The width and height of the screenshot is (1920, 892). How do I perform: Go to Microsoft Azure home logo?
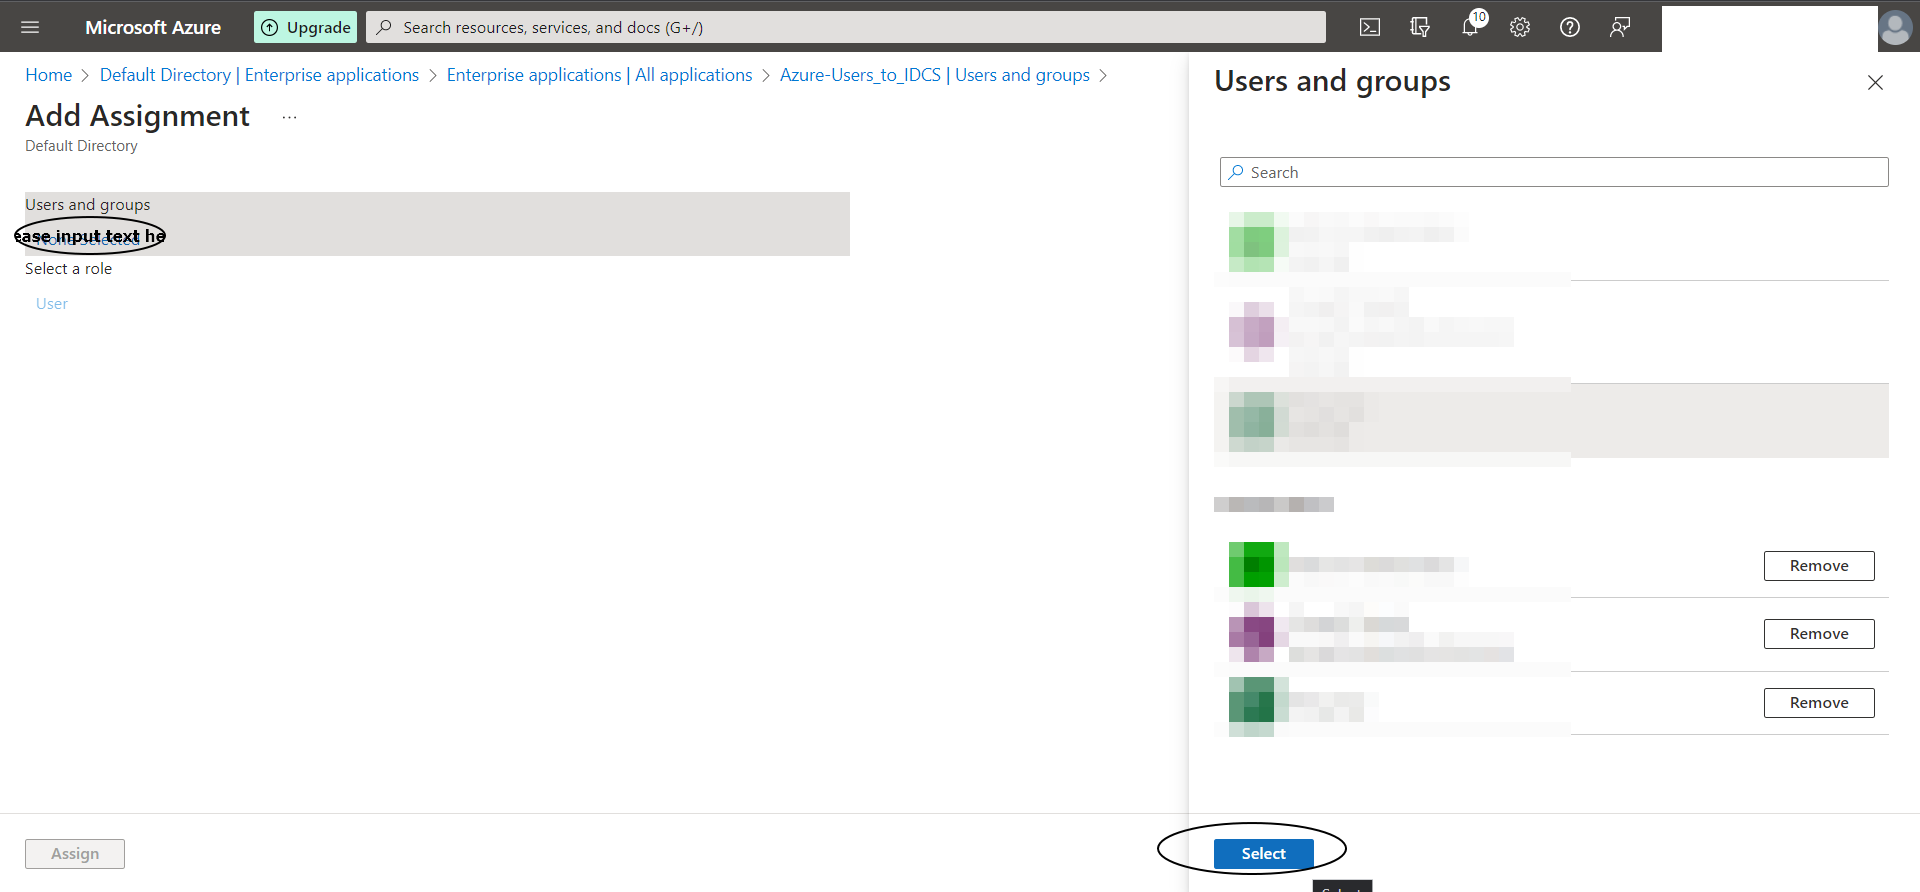point(153,27)
